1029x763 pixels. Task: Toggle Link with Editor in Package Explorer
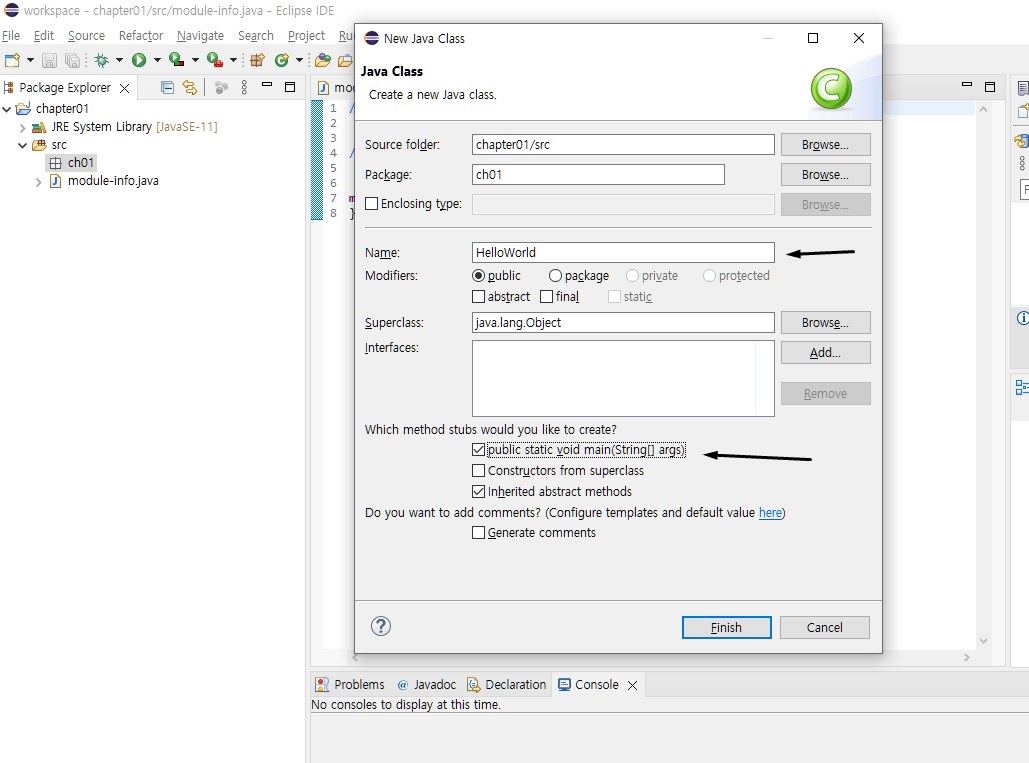[x=190, y=87]
